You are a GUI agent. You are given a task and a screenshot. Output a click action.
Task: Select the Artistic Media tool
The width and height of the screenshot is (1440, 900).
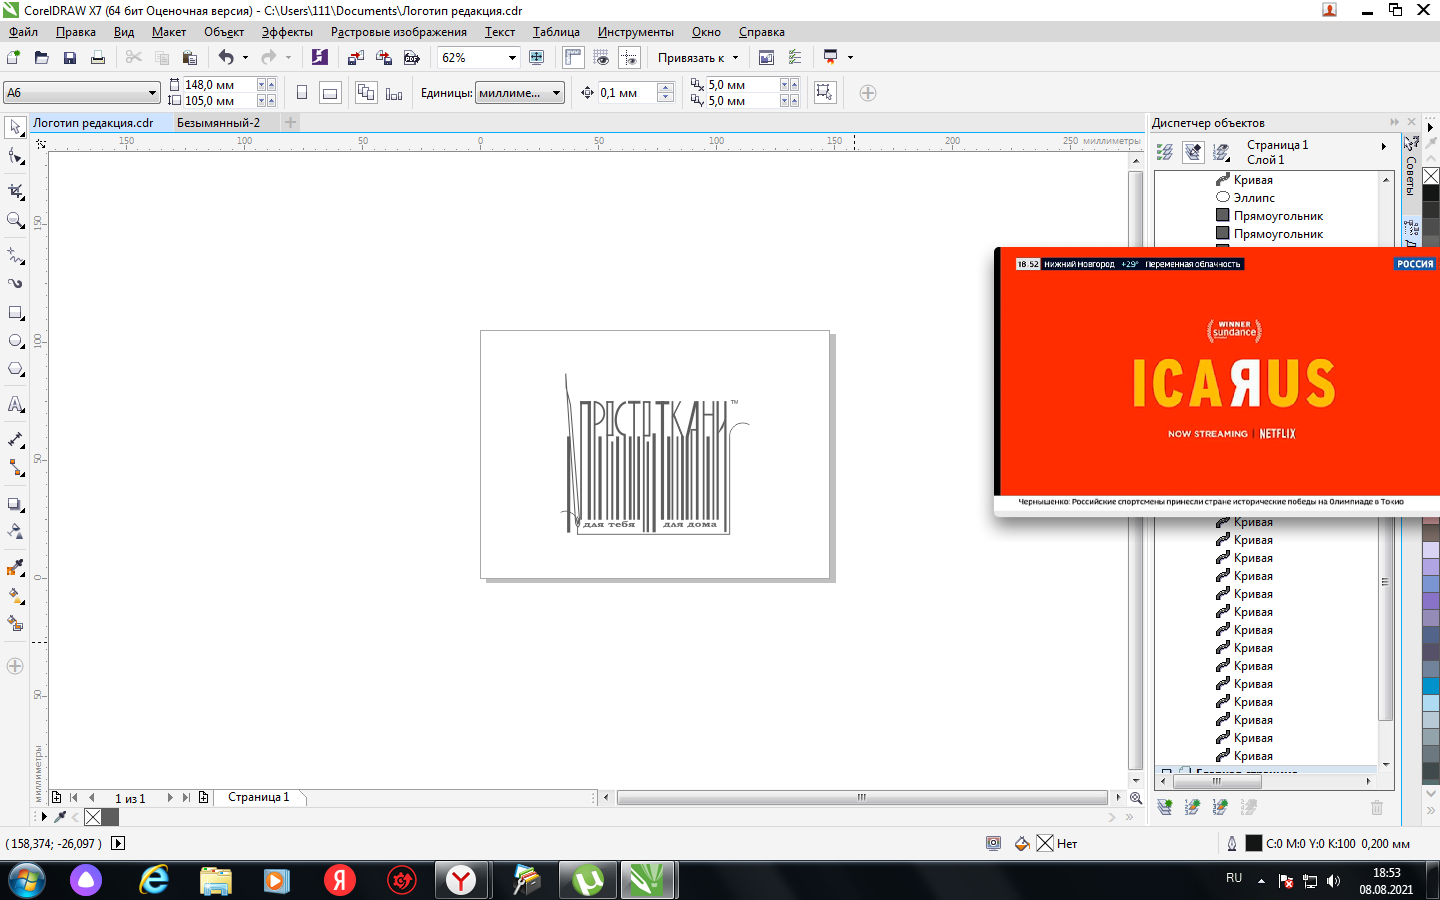15,283
